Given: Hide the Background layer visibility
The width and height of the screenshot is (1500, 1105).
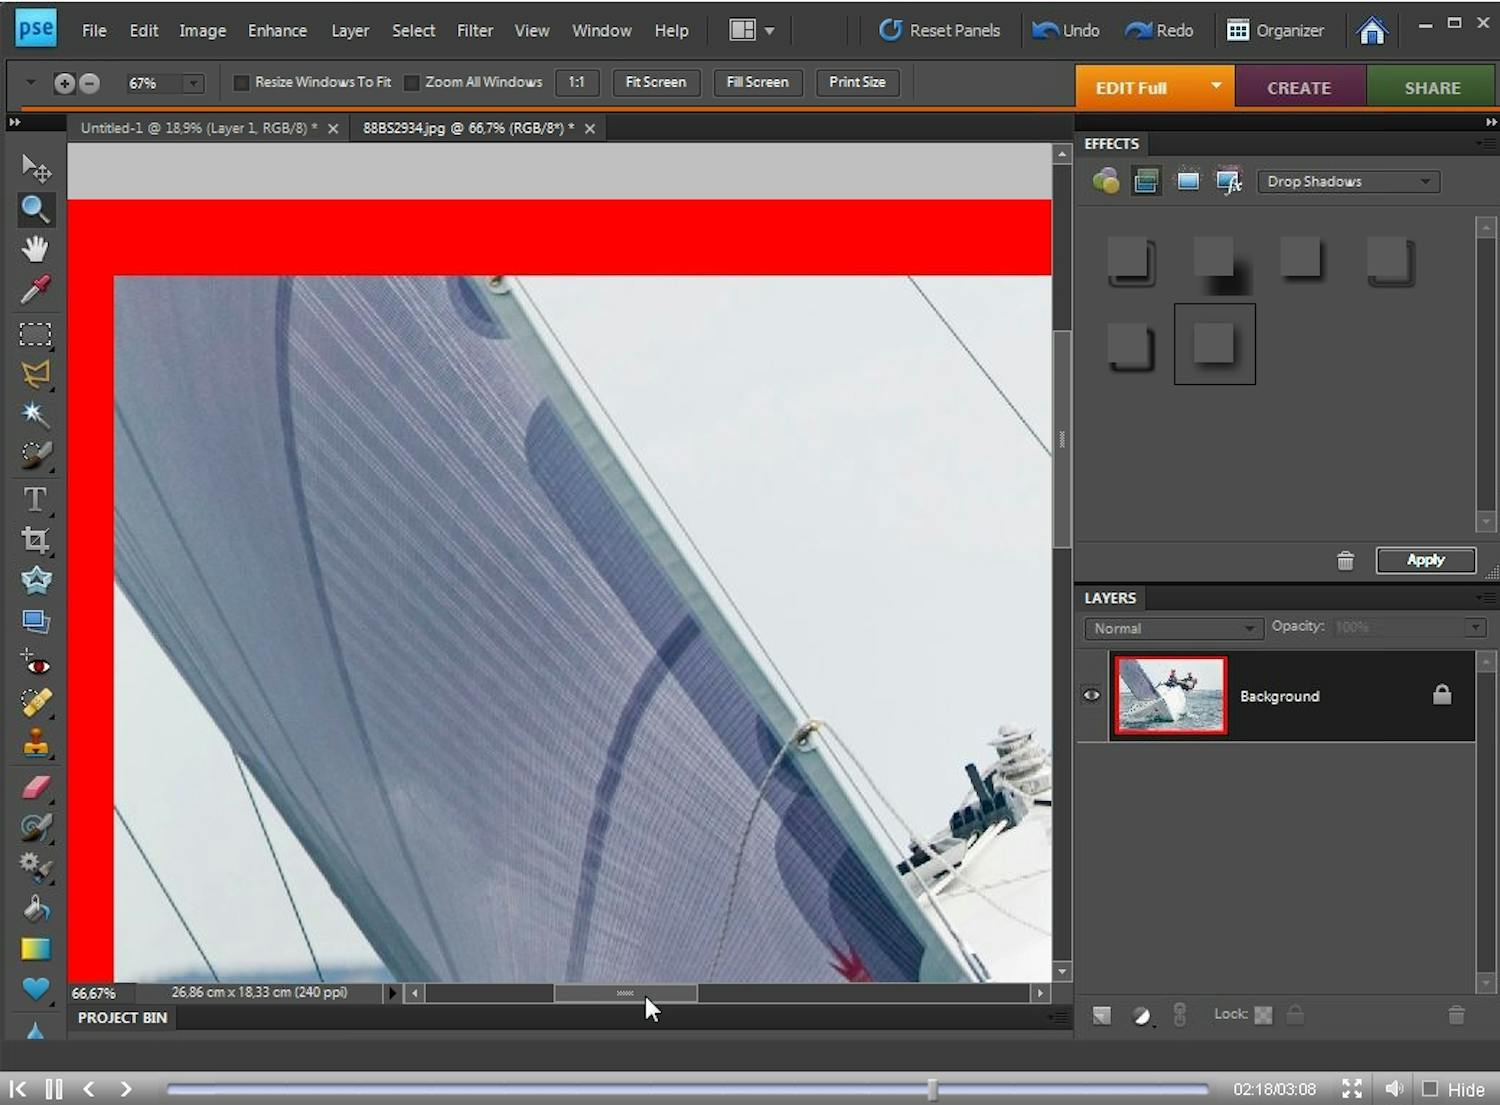Looking at the screenshot, I should [1091, 696].
